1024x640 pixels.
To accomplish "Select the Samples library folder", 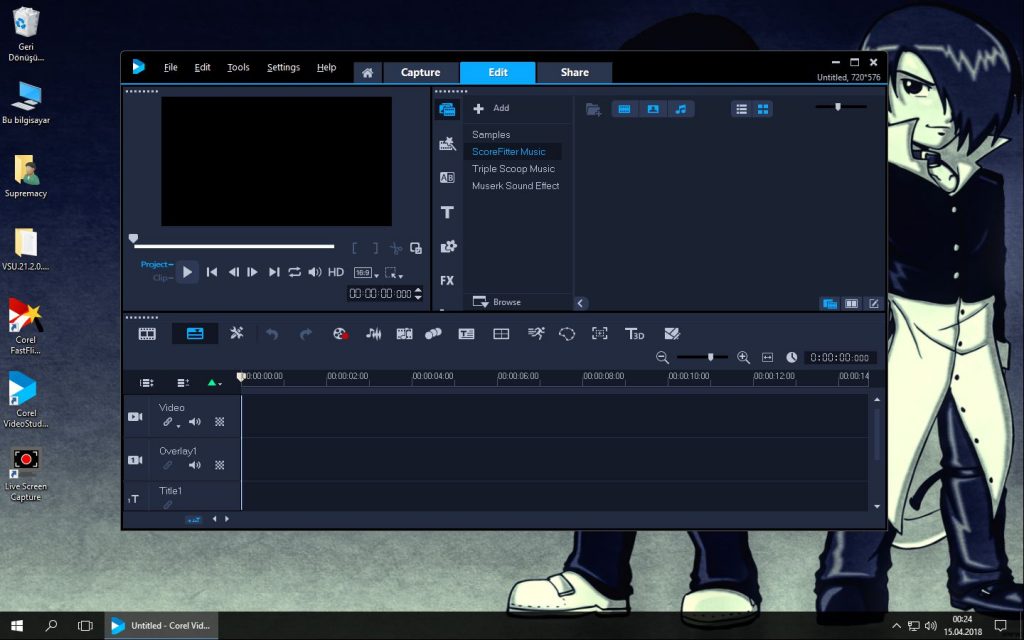I will pyautogui.click(x=491, y=135).
